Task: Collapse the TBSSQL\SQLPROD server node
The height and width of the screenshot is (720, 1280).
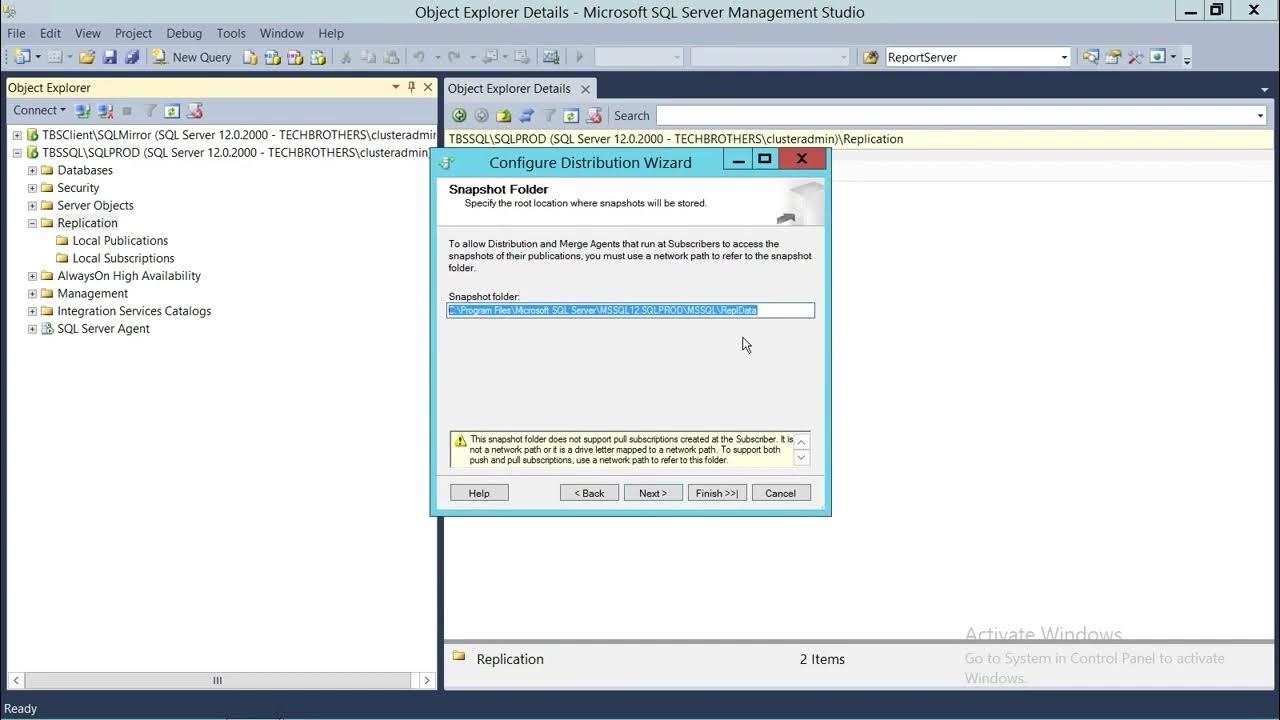Action: [17, 153]
